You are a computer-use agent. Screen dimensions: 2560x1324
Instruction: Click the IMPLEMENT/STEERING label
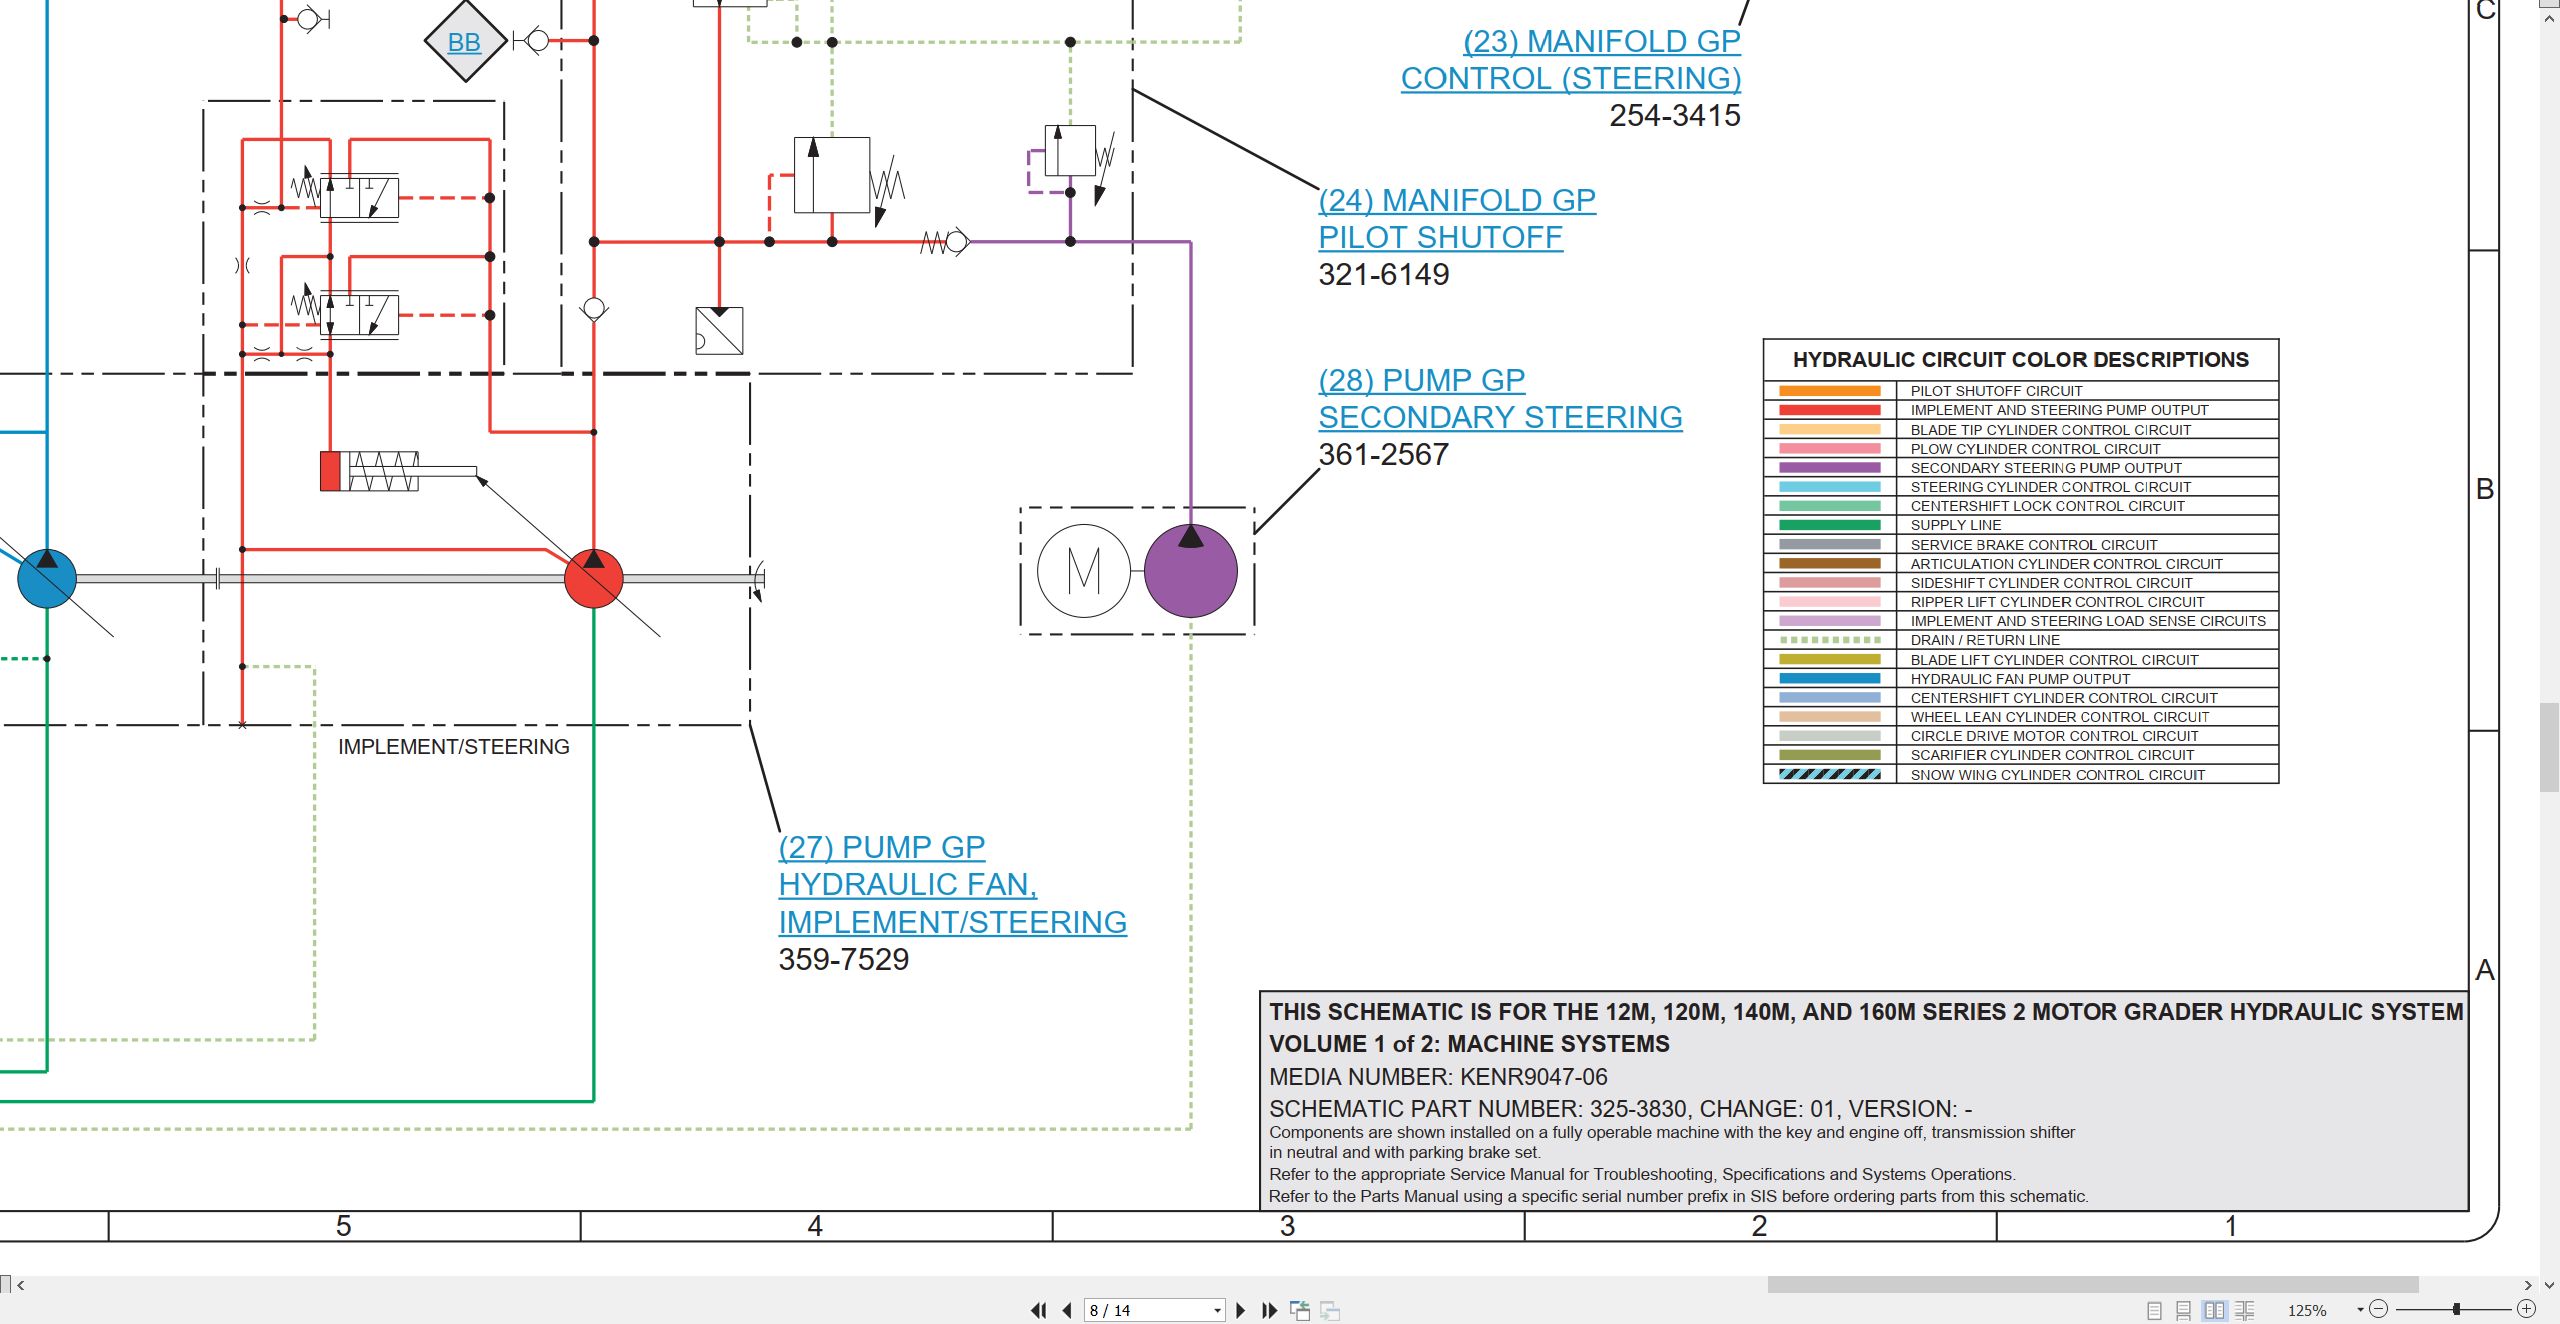click(454, 747)
